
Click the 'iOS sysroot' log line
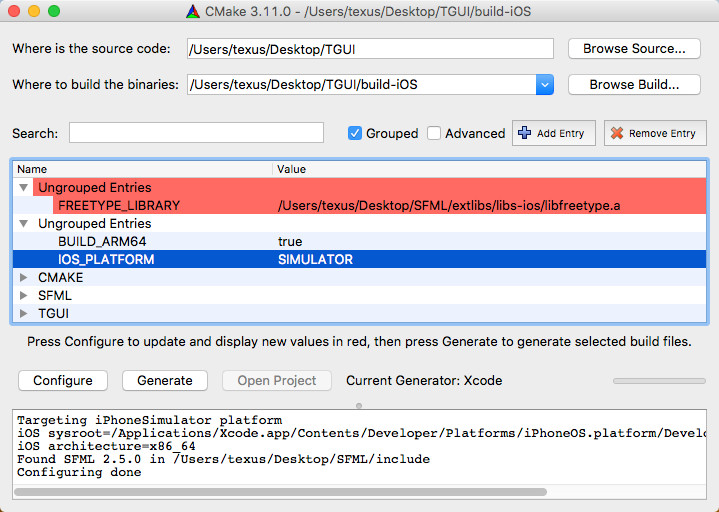point(361,433)
